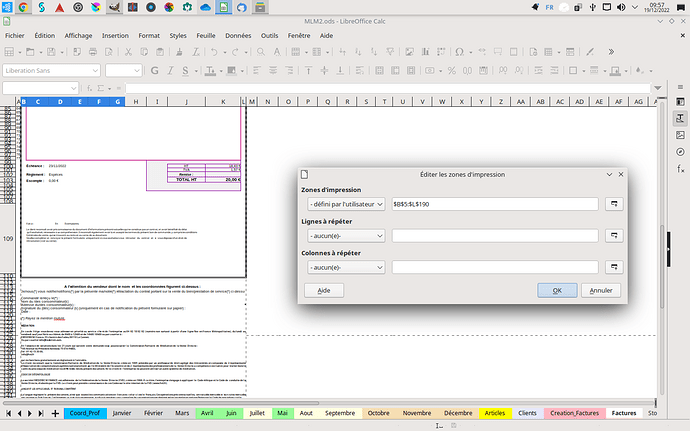
Task: Click the Paste clipboard icon
Action: point(160,52)
